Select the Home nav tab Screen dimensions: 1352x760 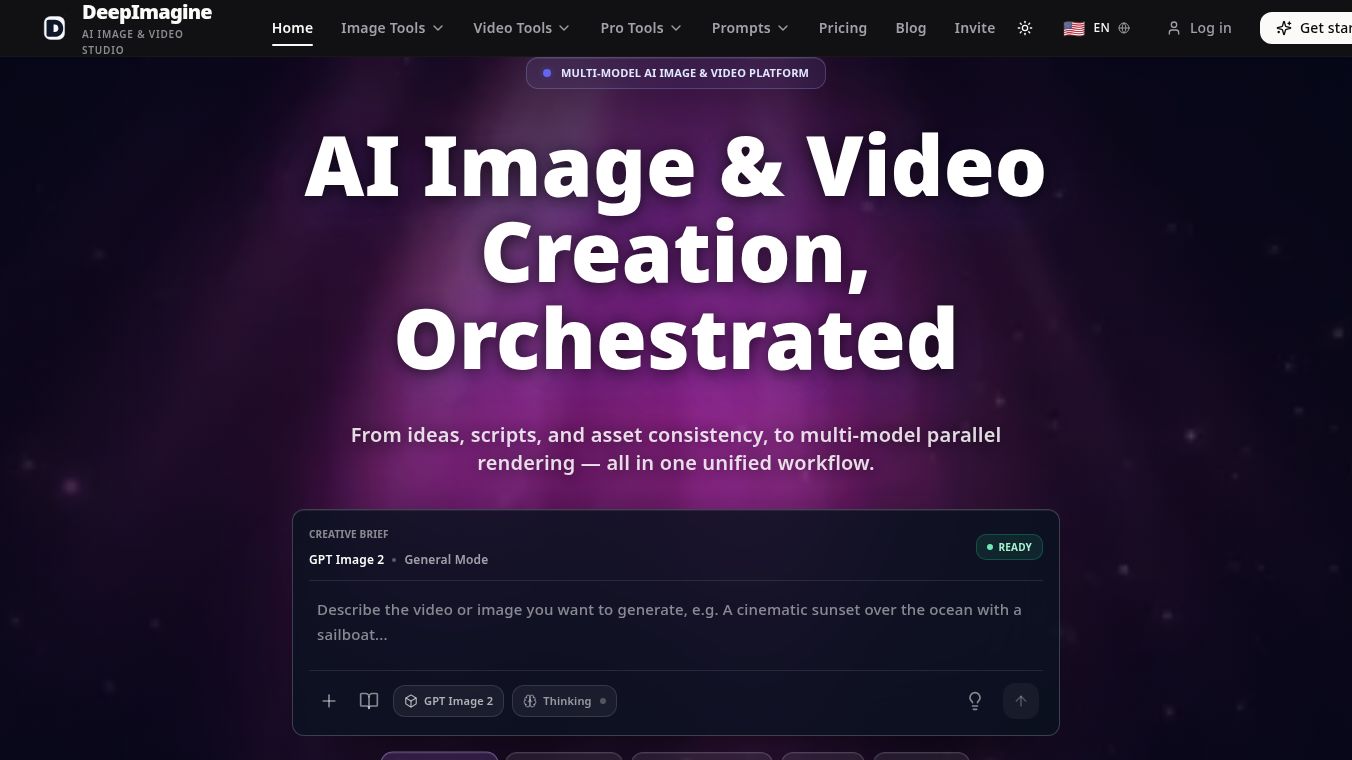tap(292, 28)
